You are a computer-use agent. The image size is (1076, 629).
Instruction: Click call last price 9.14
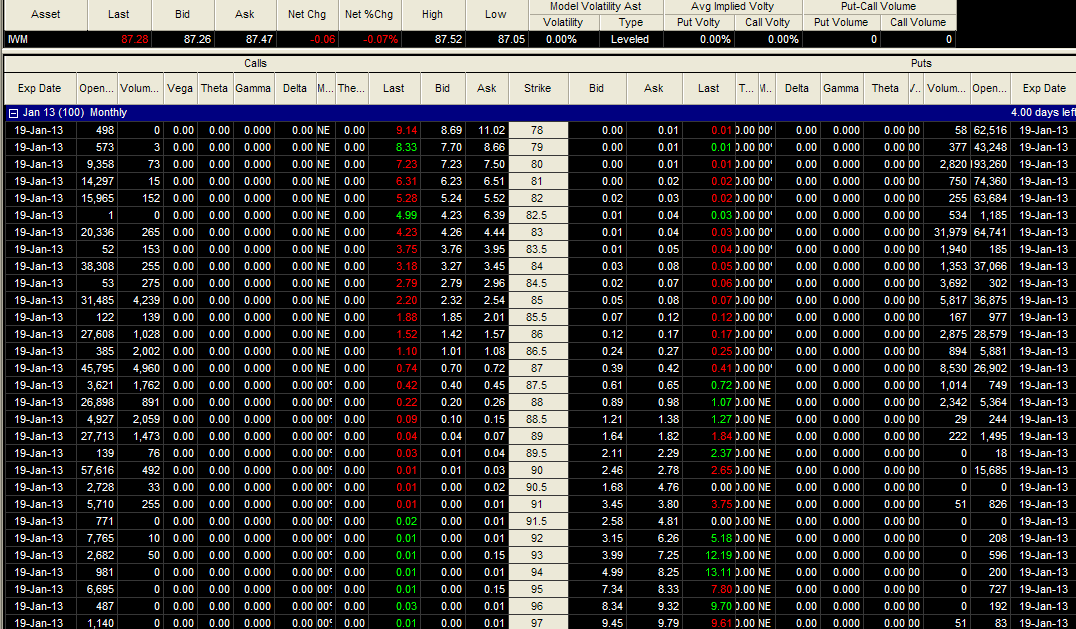[406, 130]
